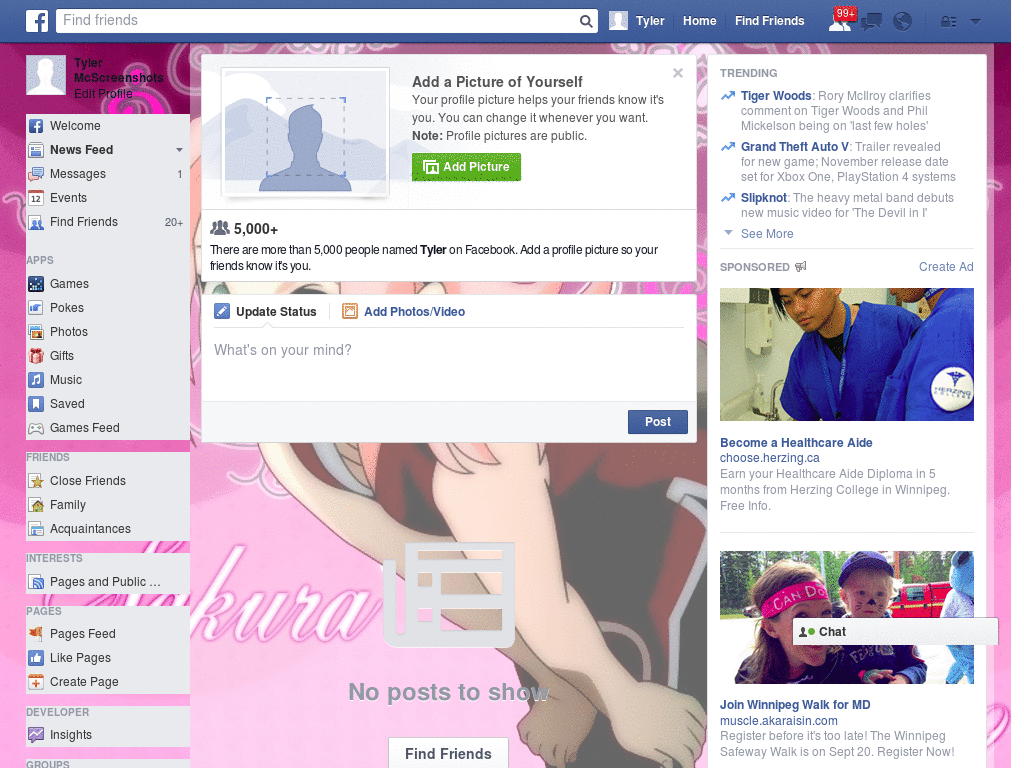Open Like Pages thumbs-up icon
Image resolution: width=1024 pixels, height=768 pixels.
click(x=36, y=658)
